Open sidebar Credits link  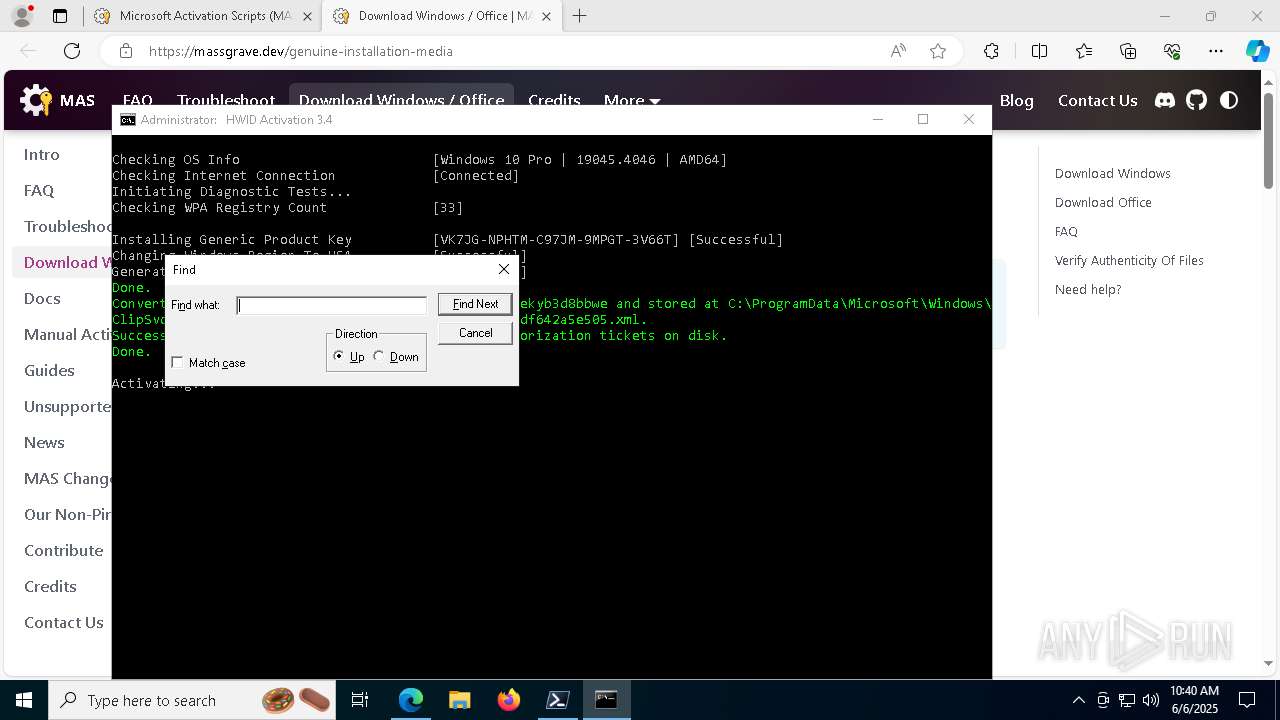coord(50,586)
